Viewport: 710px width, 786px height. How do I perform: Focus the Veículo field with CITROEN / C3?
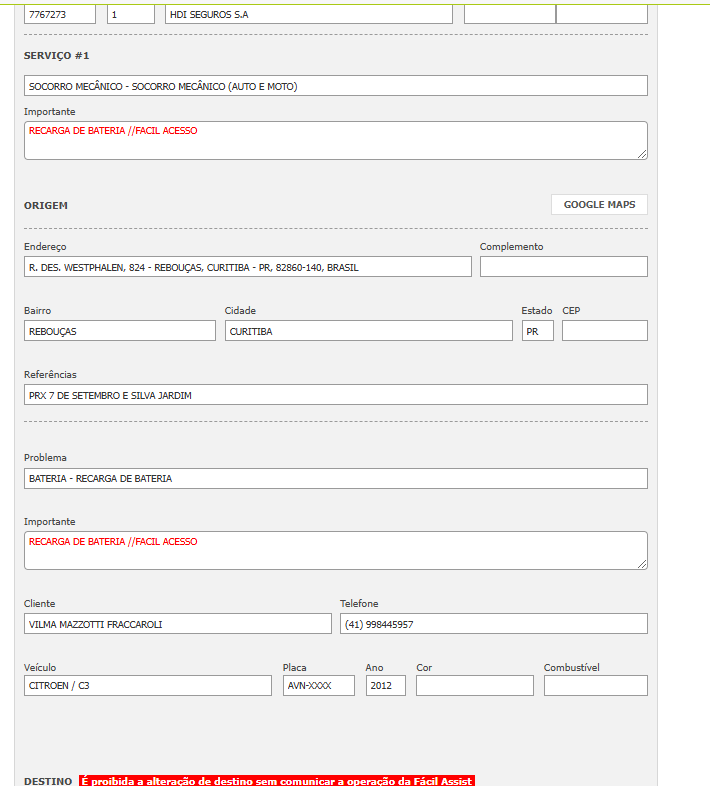(x=147, y=686)
